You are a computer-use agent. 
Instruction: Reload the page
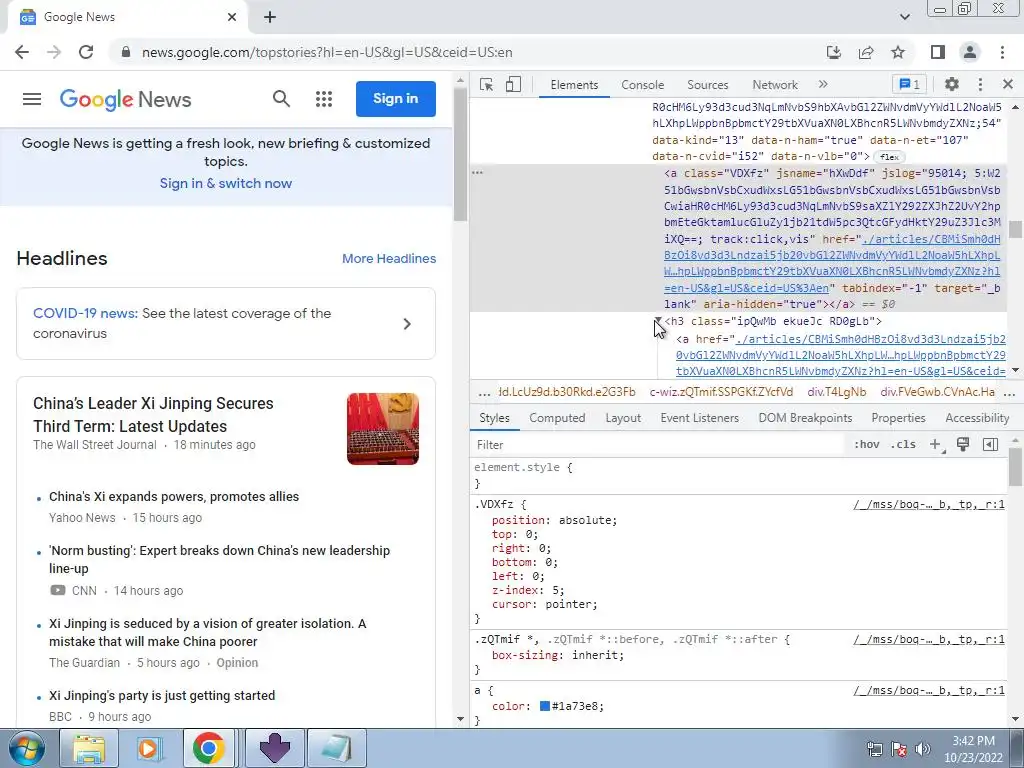(86, 52)
